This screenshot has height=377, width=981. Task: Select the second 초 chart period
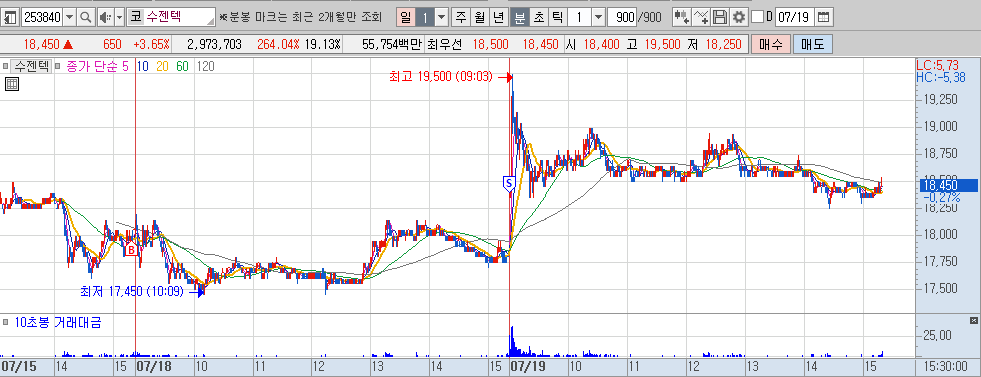[x=538, y=17]
